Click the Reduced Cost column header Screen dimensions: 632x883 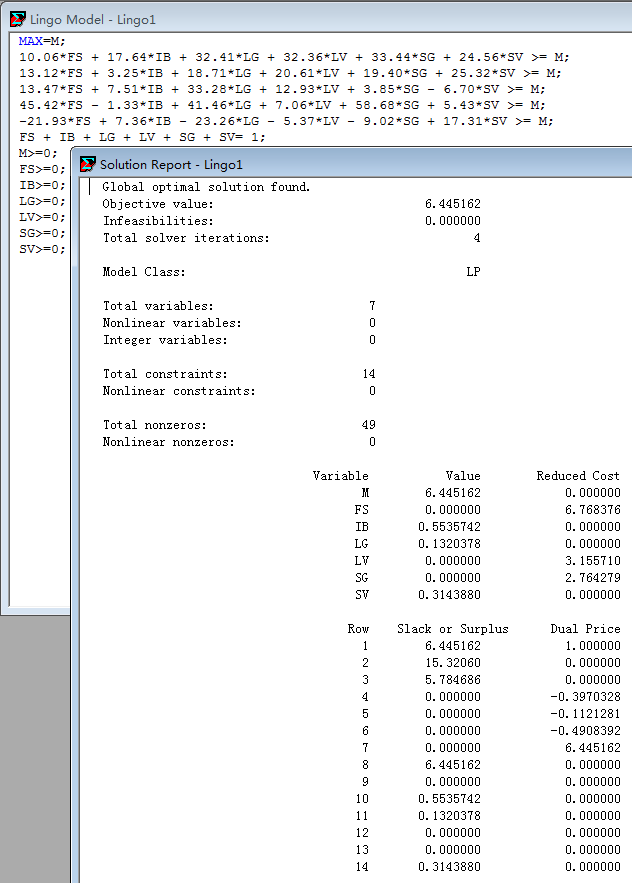(578, 476)
